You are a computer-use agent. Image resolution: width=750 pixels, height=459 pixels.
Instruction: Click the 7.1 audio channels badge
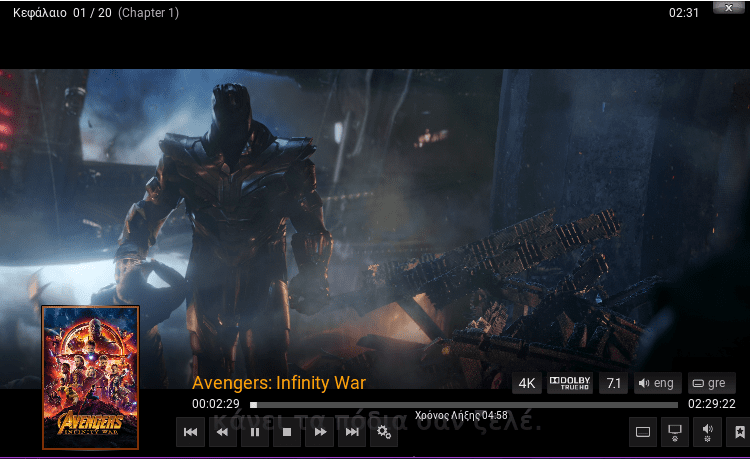tap(613, 383)
